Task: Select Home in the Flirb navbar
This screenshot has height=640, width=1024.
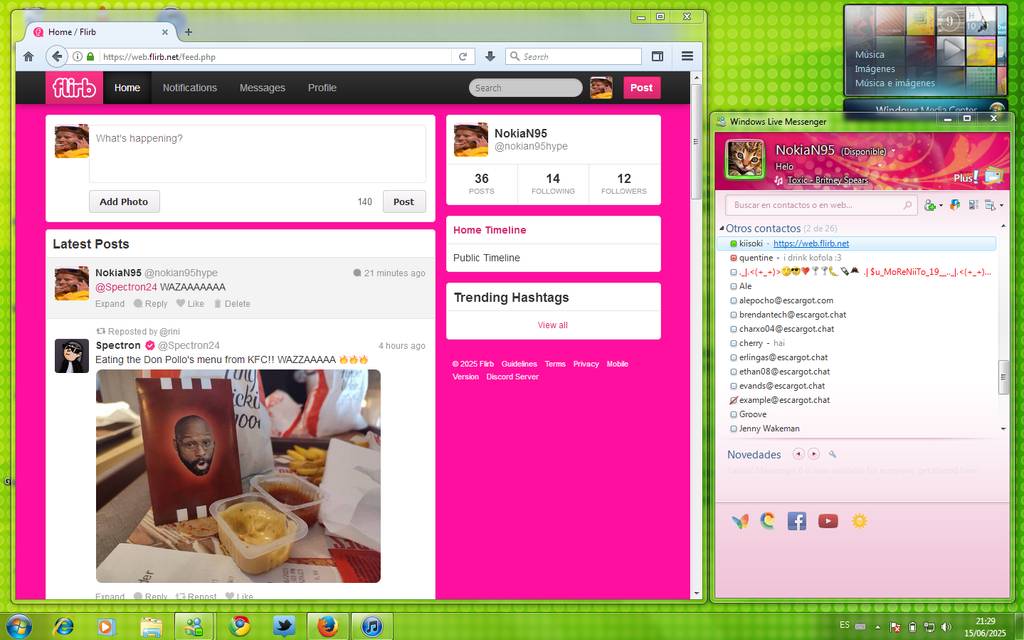Action: pos(127,88)
